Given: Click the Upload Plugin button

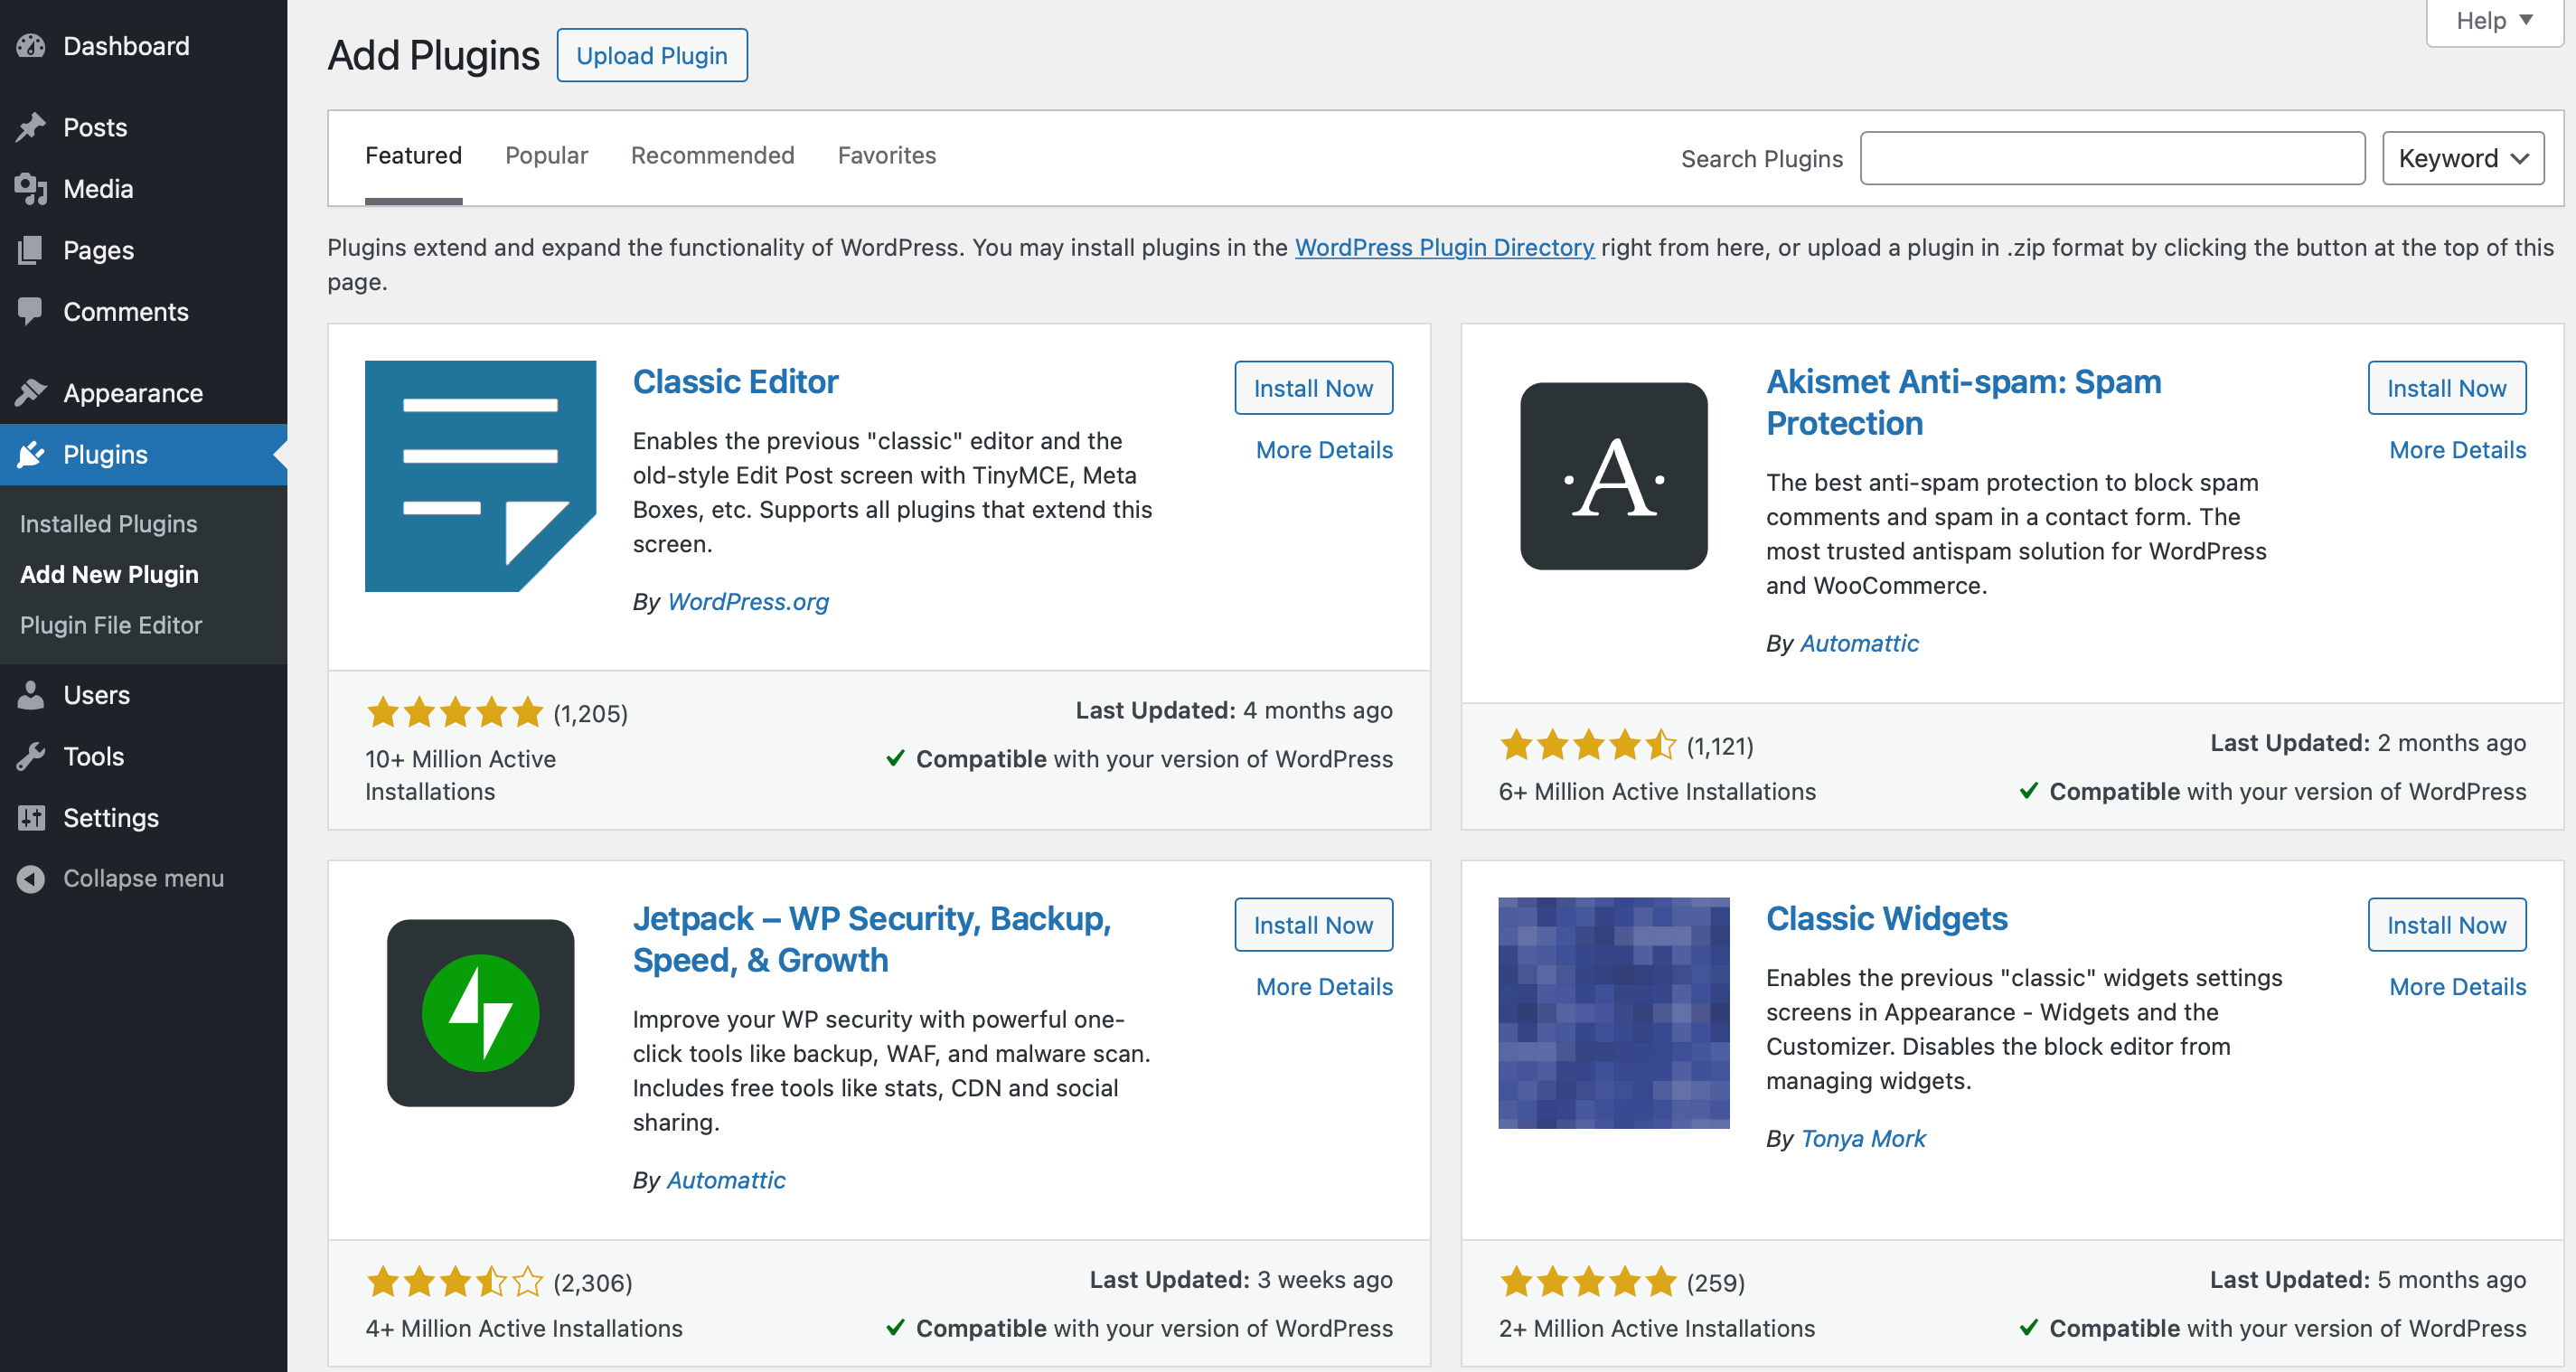Looking at the screenshot, I should click(651, 55).
